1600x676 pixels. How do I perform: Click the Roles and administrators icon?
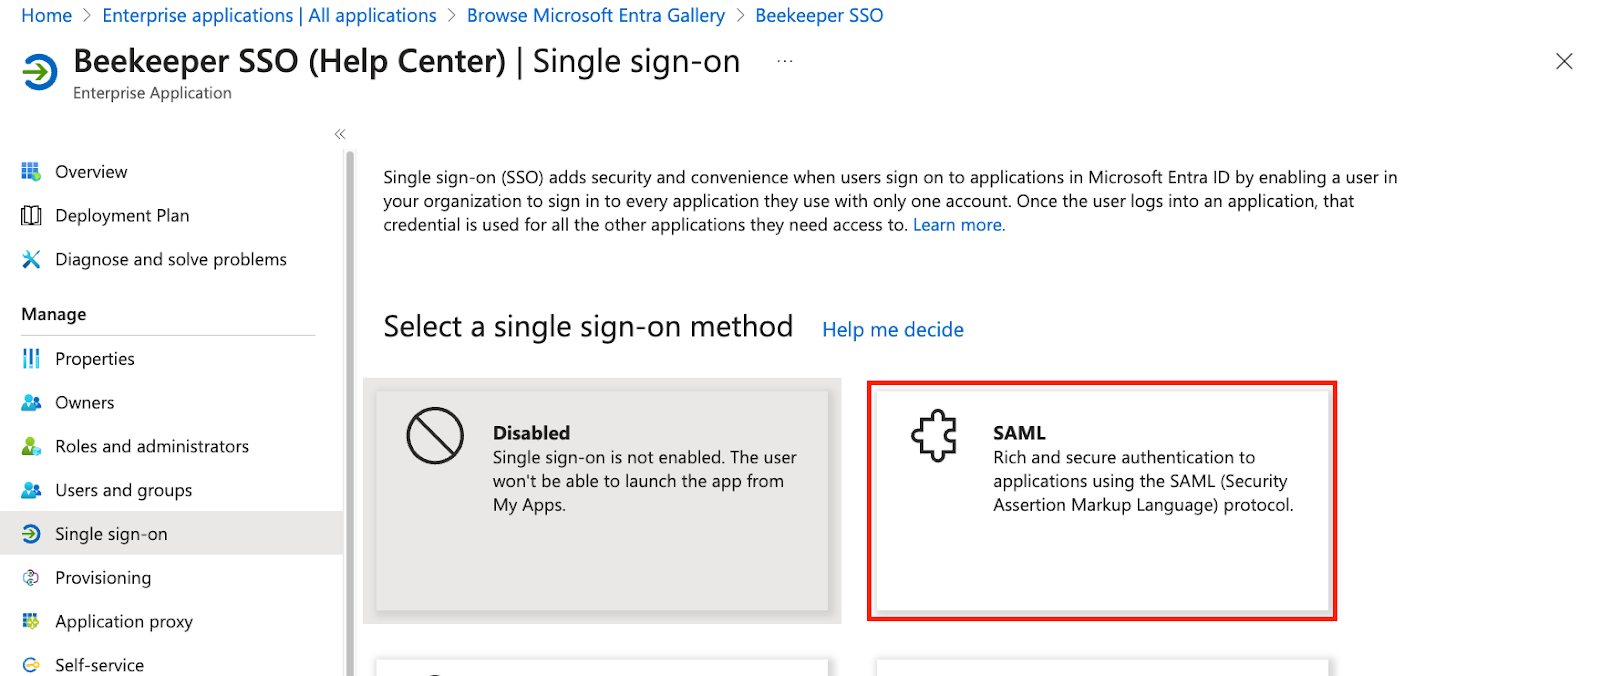[31, 447]
